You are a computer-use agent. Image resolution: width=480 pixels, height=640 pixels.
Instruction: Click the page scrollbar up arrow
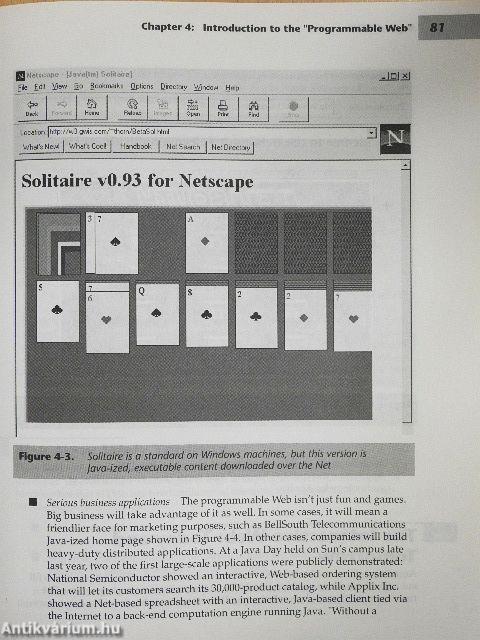coord(406,165)
